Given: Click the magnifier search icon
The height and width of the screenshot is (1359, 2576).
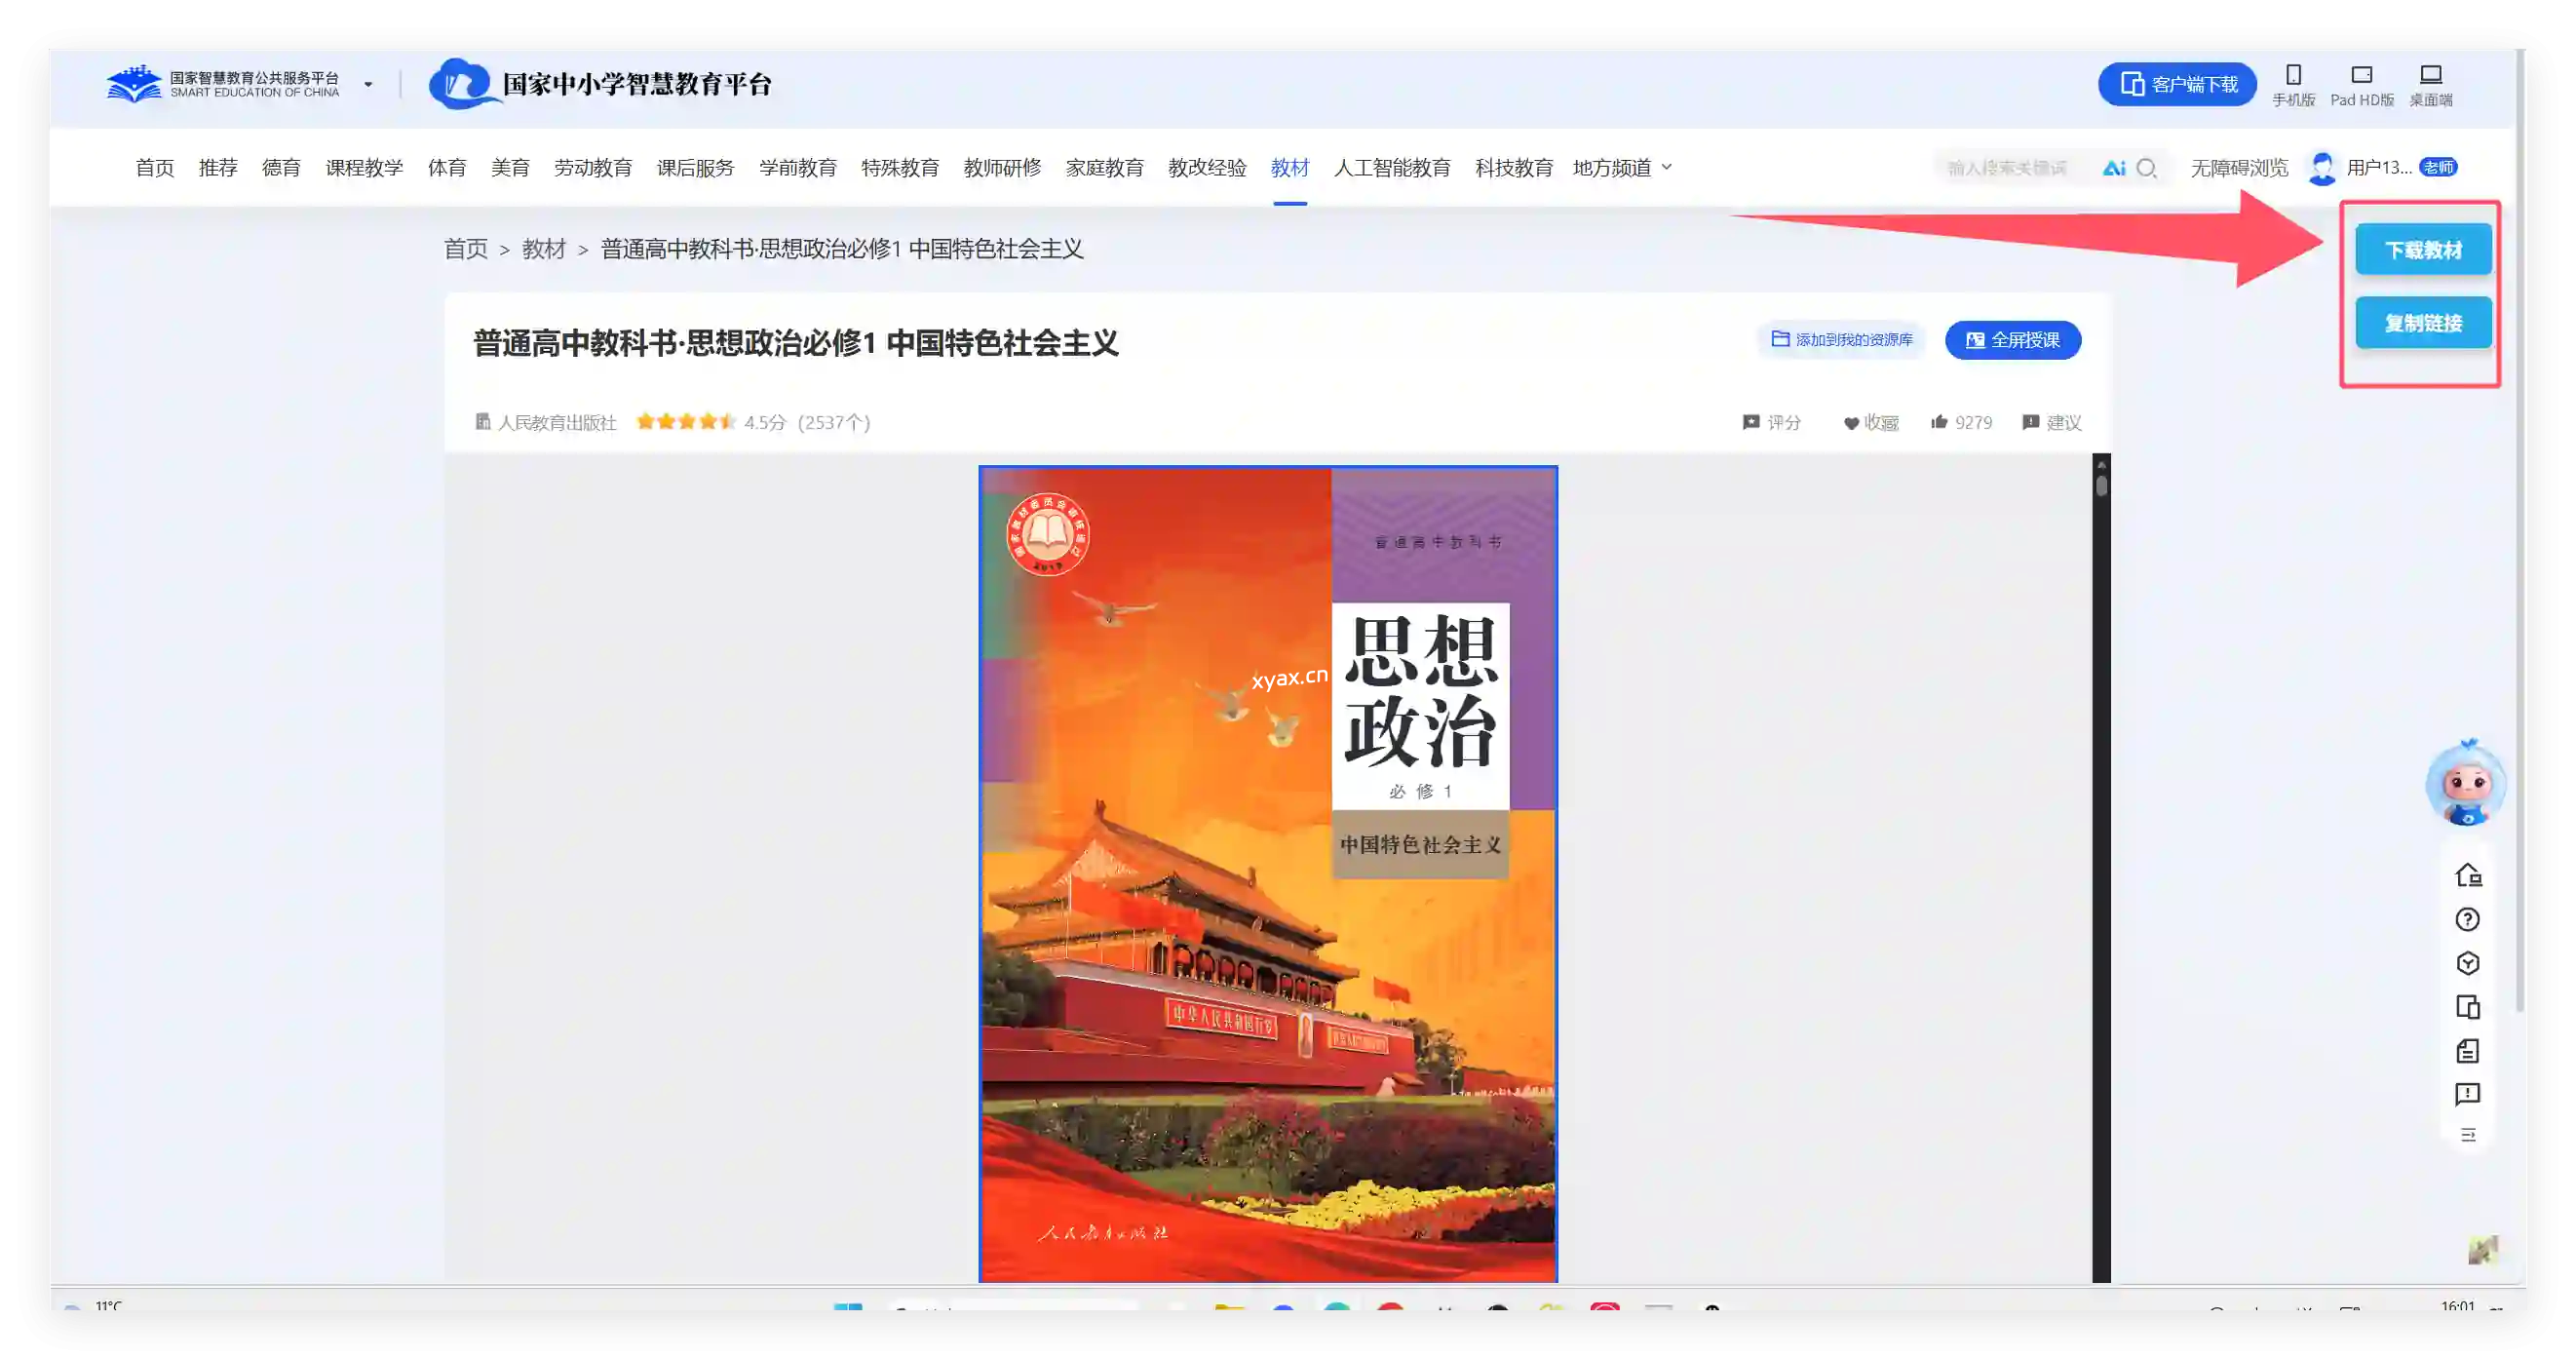Looking at the screenshot, I should click(x=2146, y=168).
